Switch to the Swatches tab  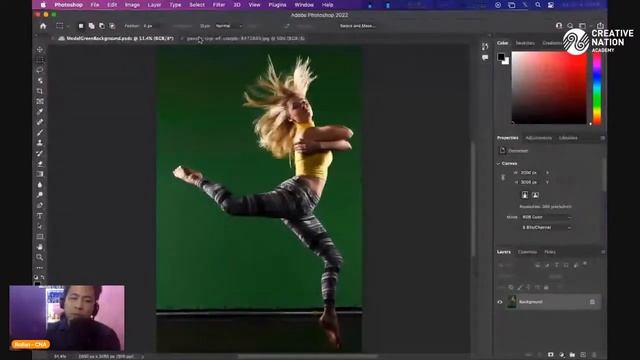click(x=525, y=43)
